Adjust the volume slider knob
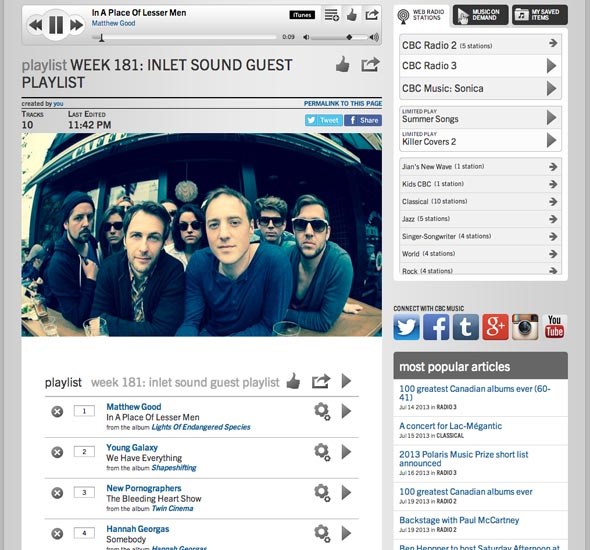590x550 pixels. click(x=349, y=37)
